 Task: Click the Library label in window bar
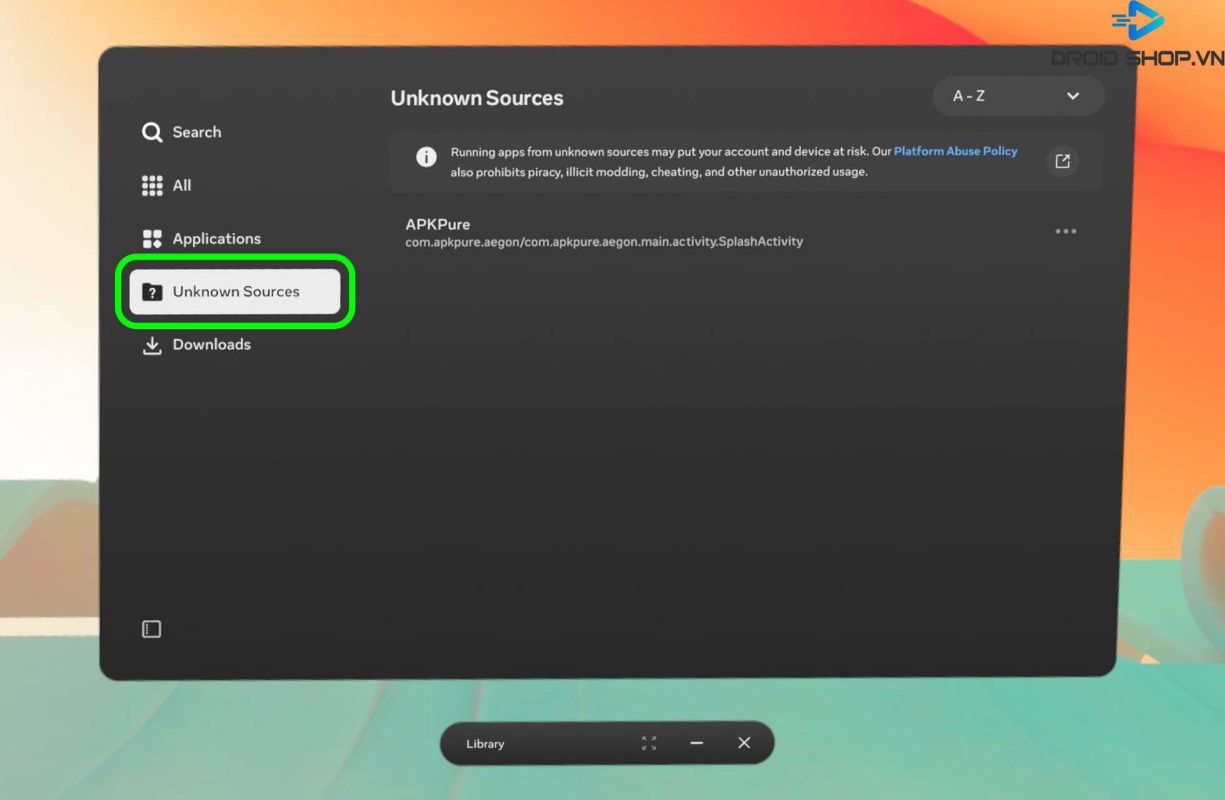(x=485, y=744)
